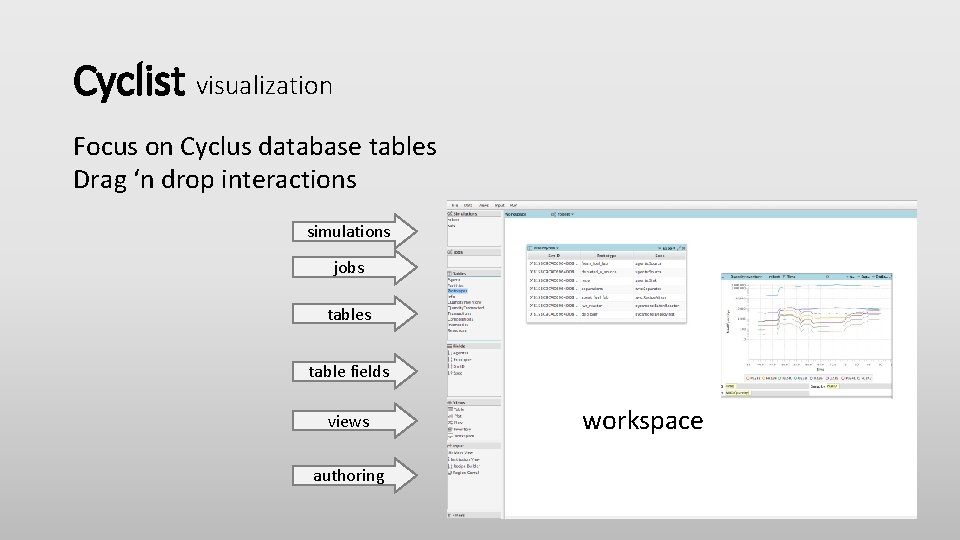Select the Workspace tab
The width and height of the screenshot is (960, 540).
pos(516,214)
